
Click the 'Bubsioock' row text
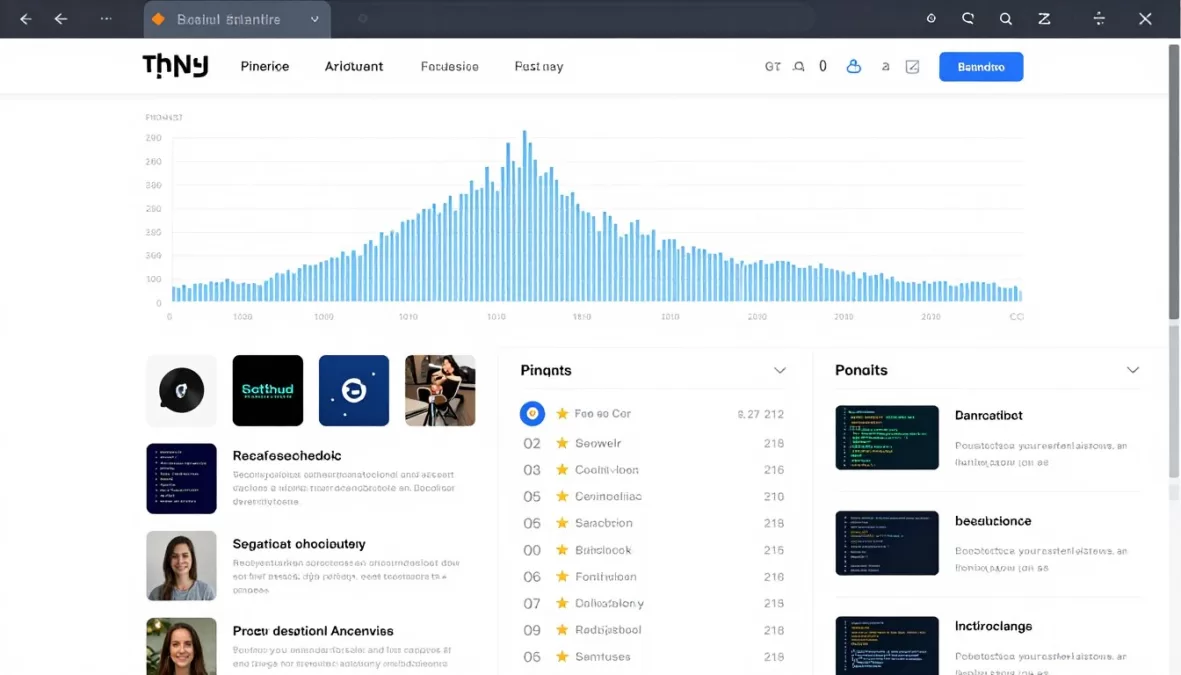(x=603, y=550)
